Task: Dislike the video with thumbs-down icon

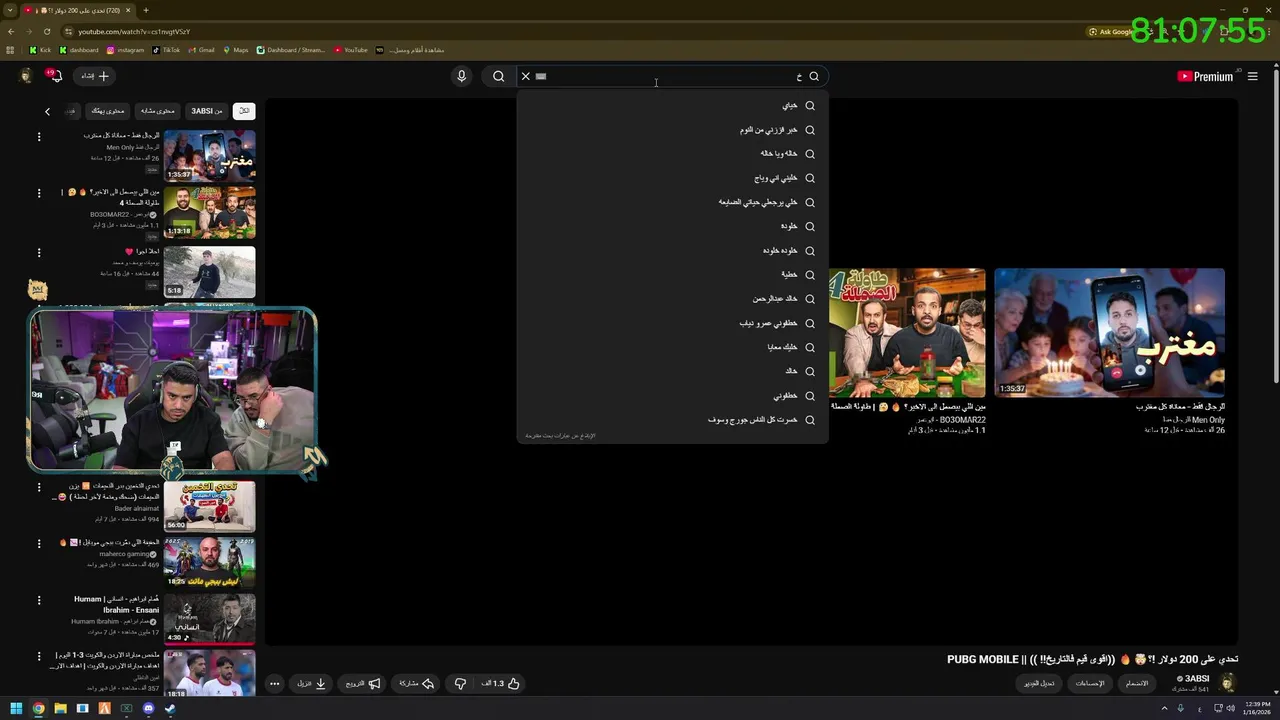Action: 460,683
